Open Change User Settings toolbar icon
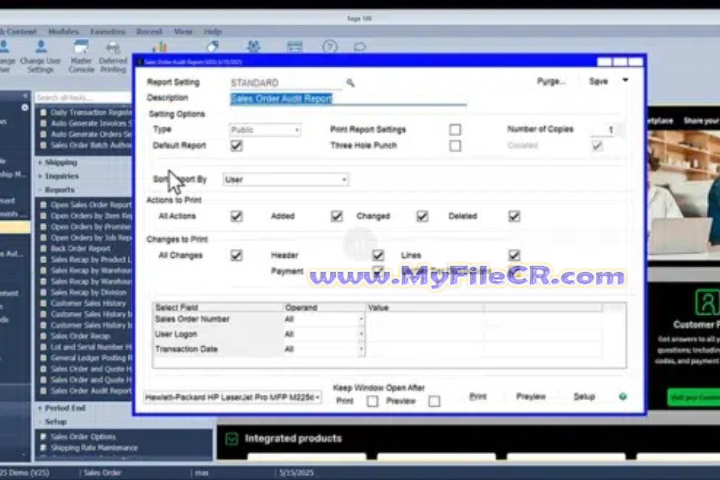720x480 pixels. point(40,56)
